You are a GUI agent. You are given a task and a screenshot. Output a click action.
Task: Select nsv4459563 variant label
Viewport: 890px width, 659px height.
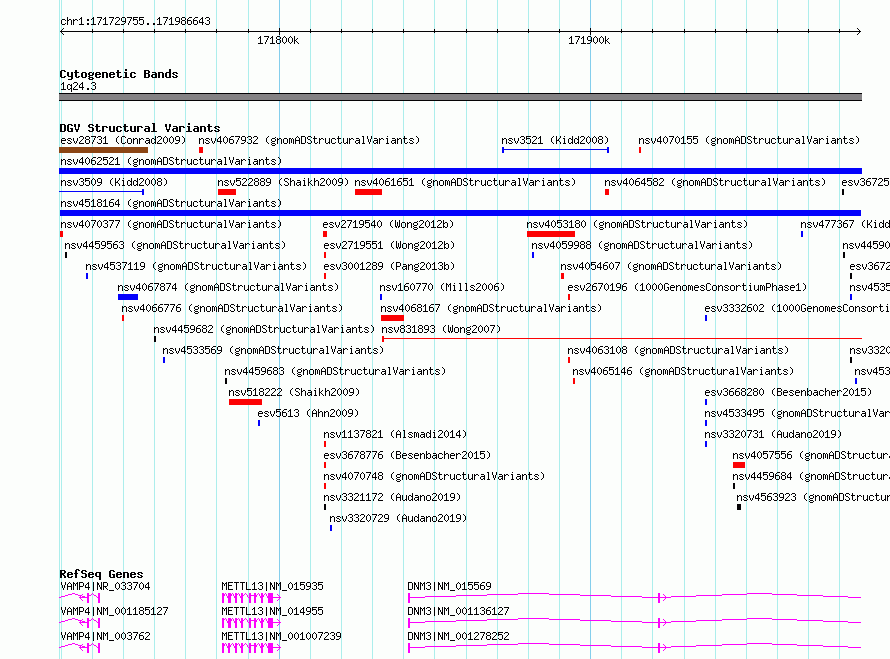tap(175, 245)
